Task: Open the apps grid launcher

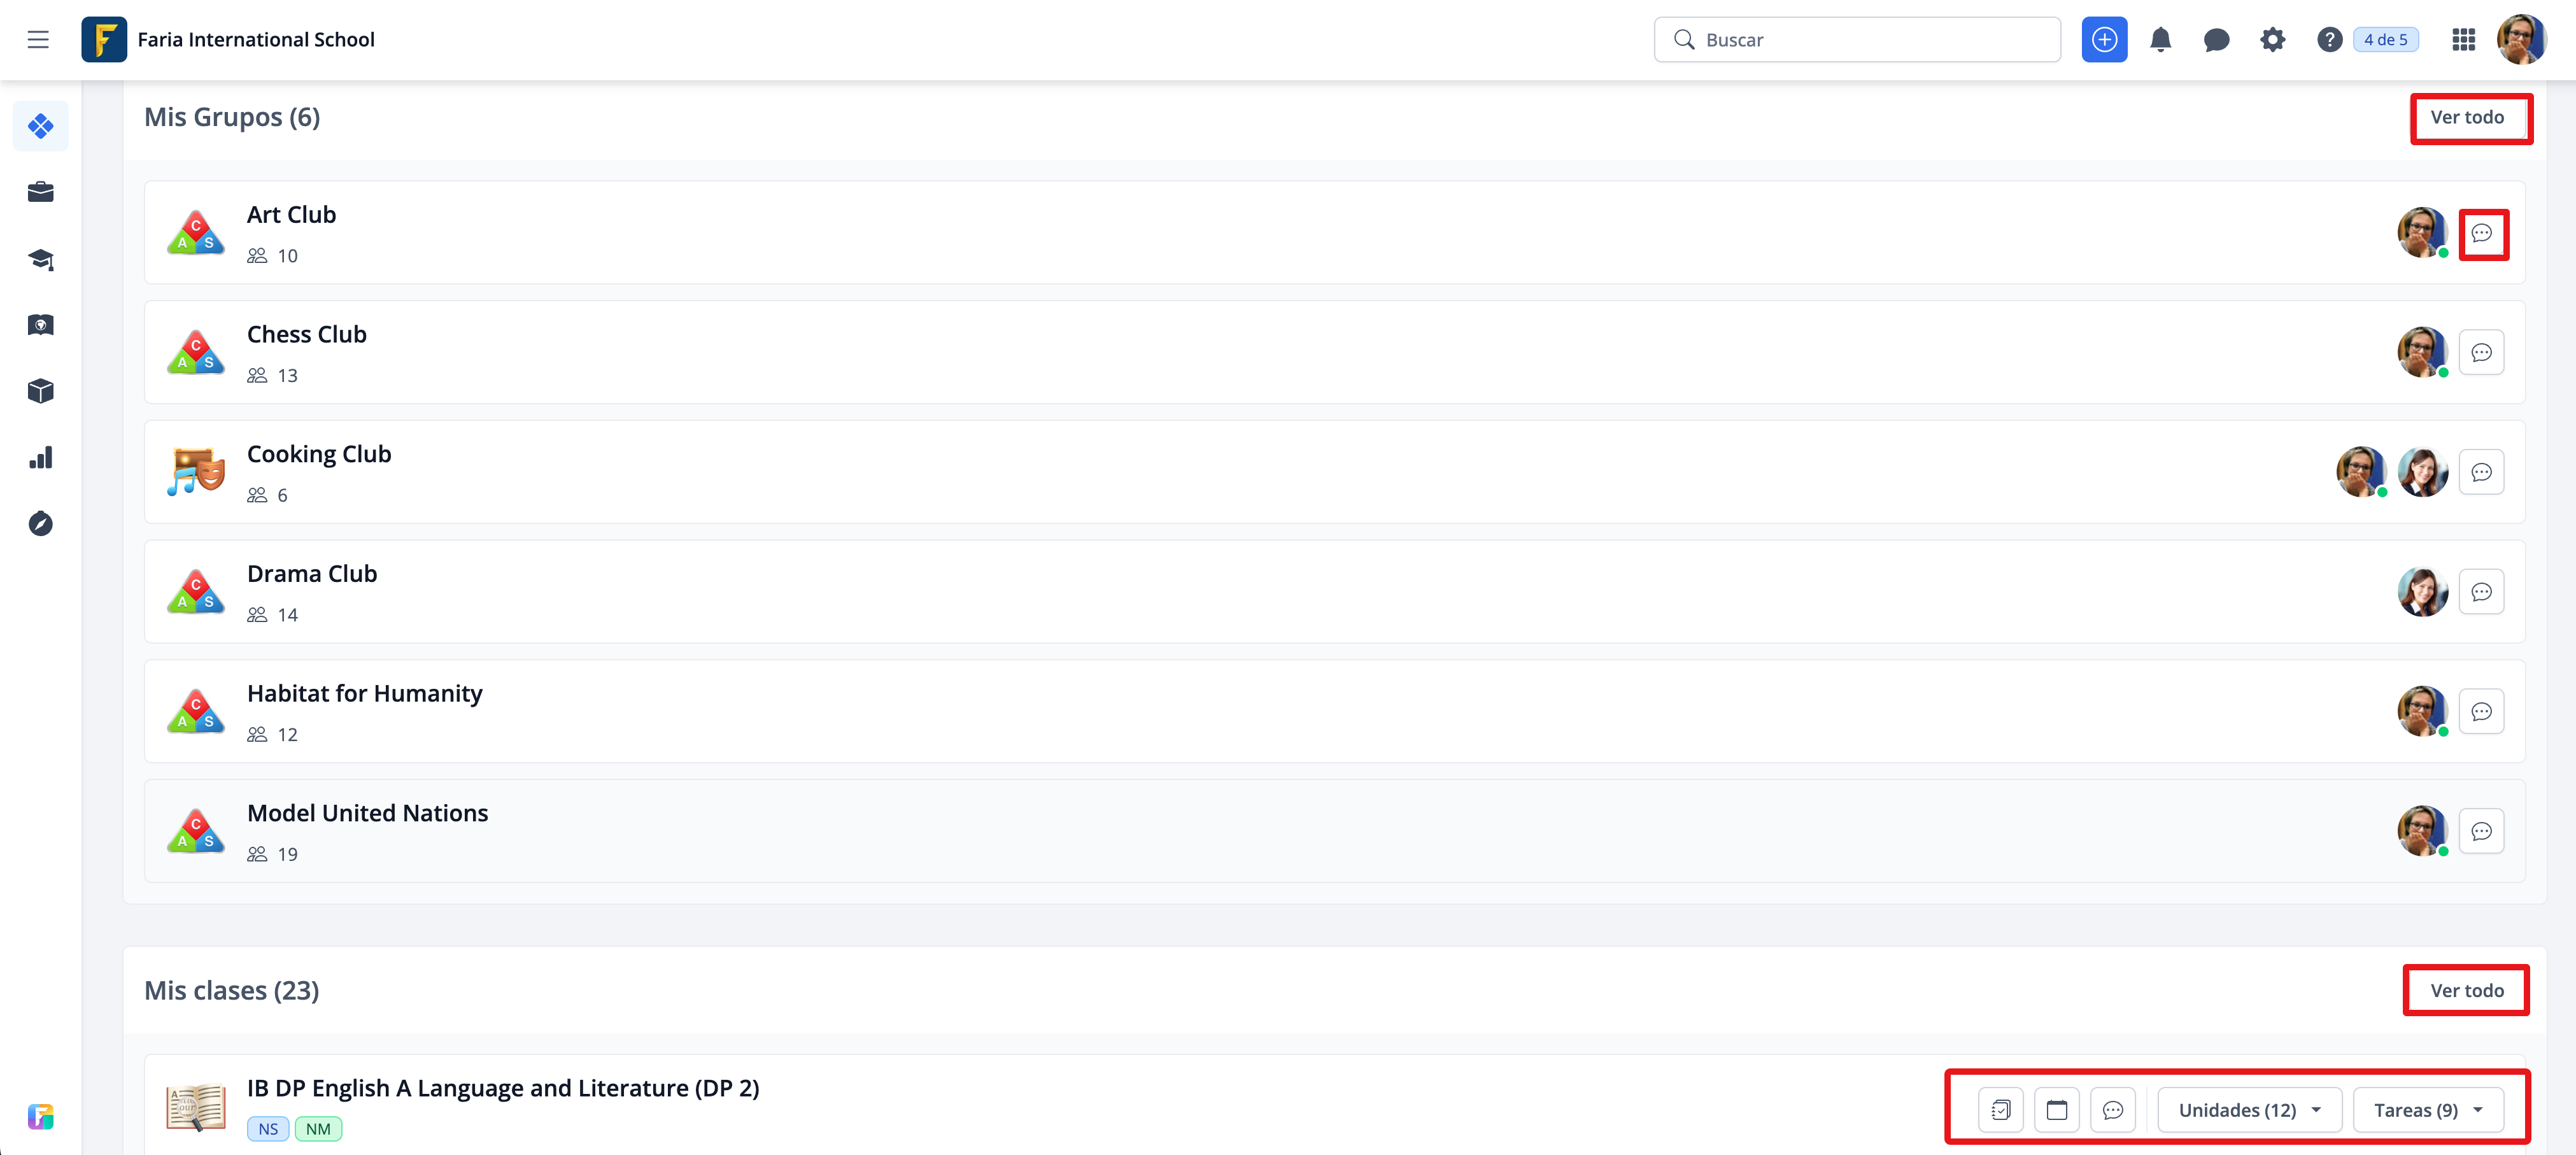Action: 2463,40
